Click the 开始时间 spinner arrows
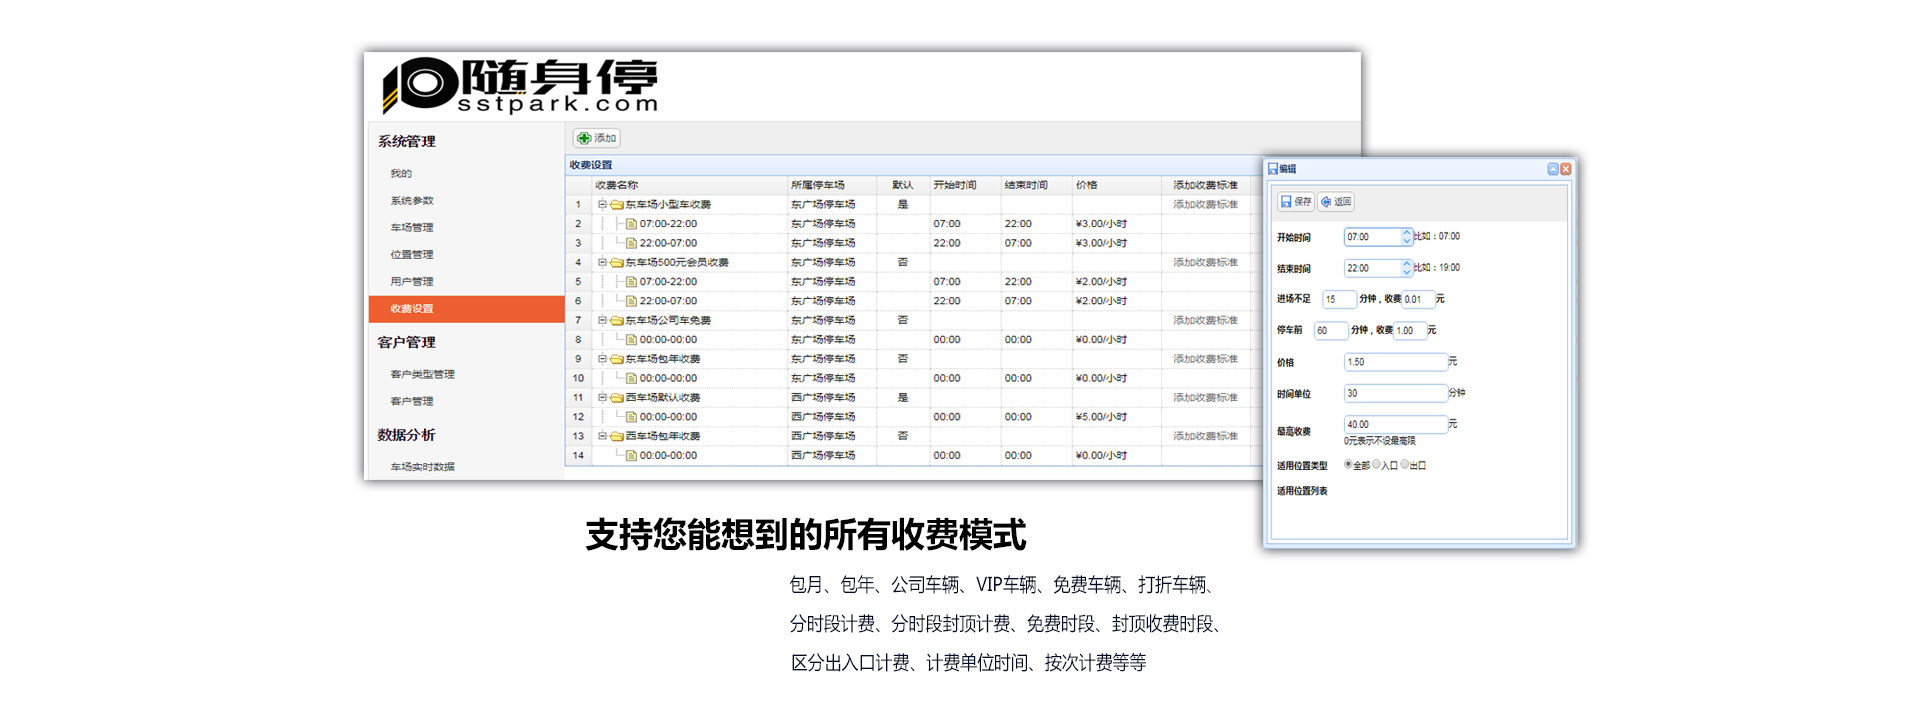Screen dimensions: 1920x718 (x=1406, y=237)
